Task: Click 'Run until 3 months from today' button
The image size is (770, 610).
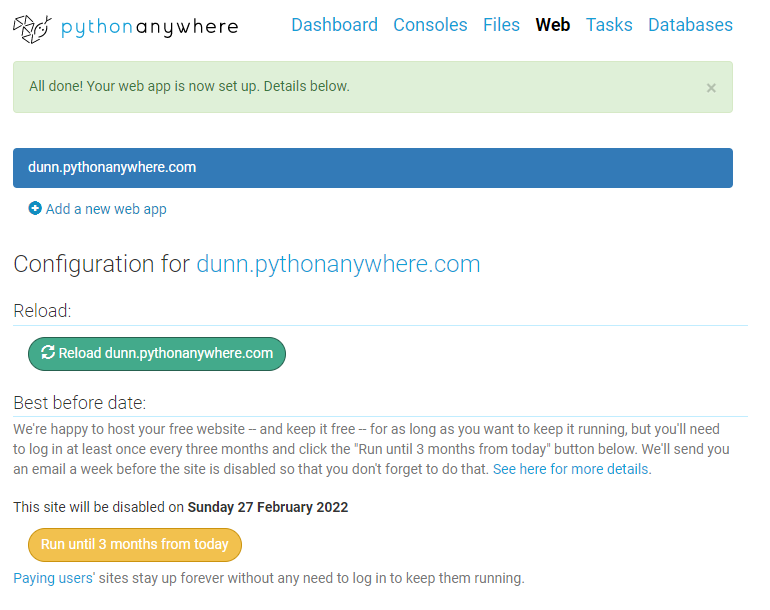Action: coord(135,545)
